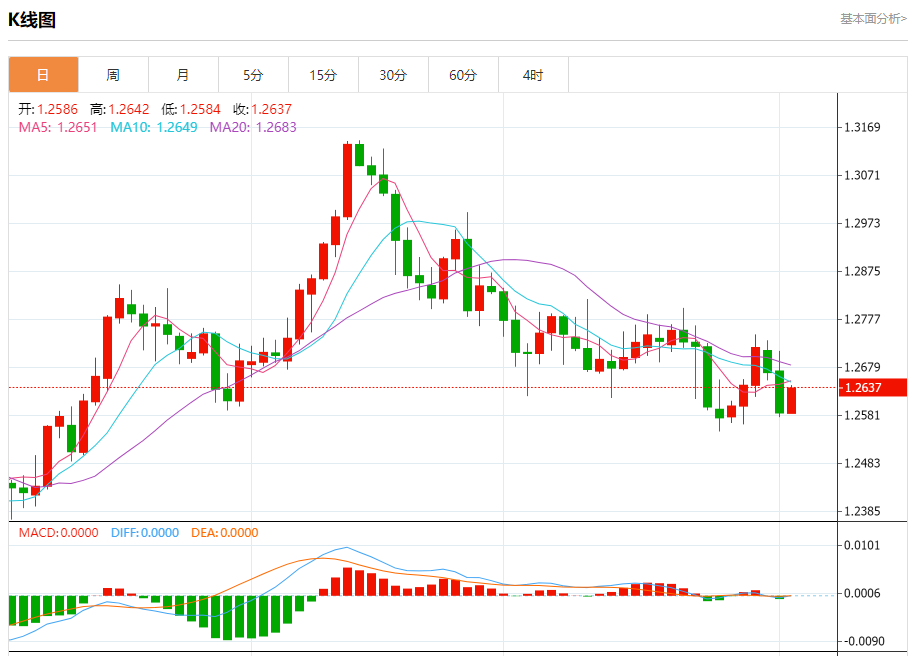Image resolution: width=922 pixels, height=656 pixels.
Task: Switch to the 周 weekly tab
Action: (x=113, y=75)
